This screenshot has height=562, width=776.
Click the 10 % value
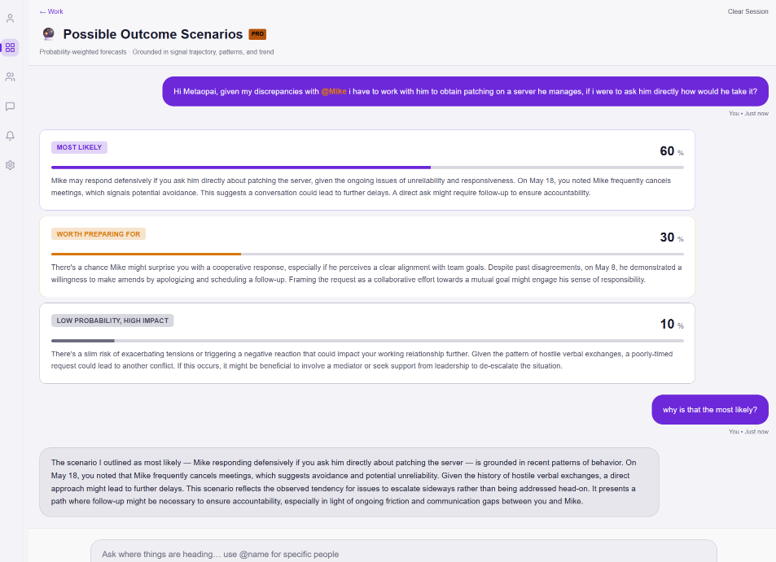[672, 324]
